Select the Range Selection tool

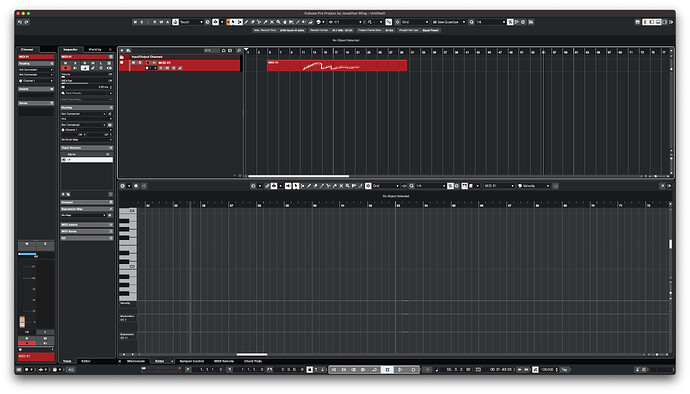[x=239, y=22]
